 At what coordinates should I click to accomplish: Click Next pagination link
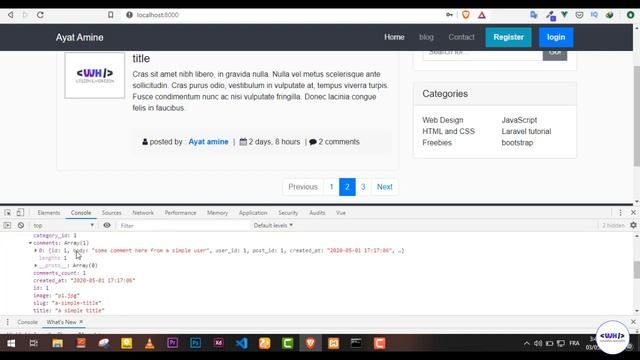(384, 187)
